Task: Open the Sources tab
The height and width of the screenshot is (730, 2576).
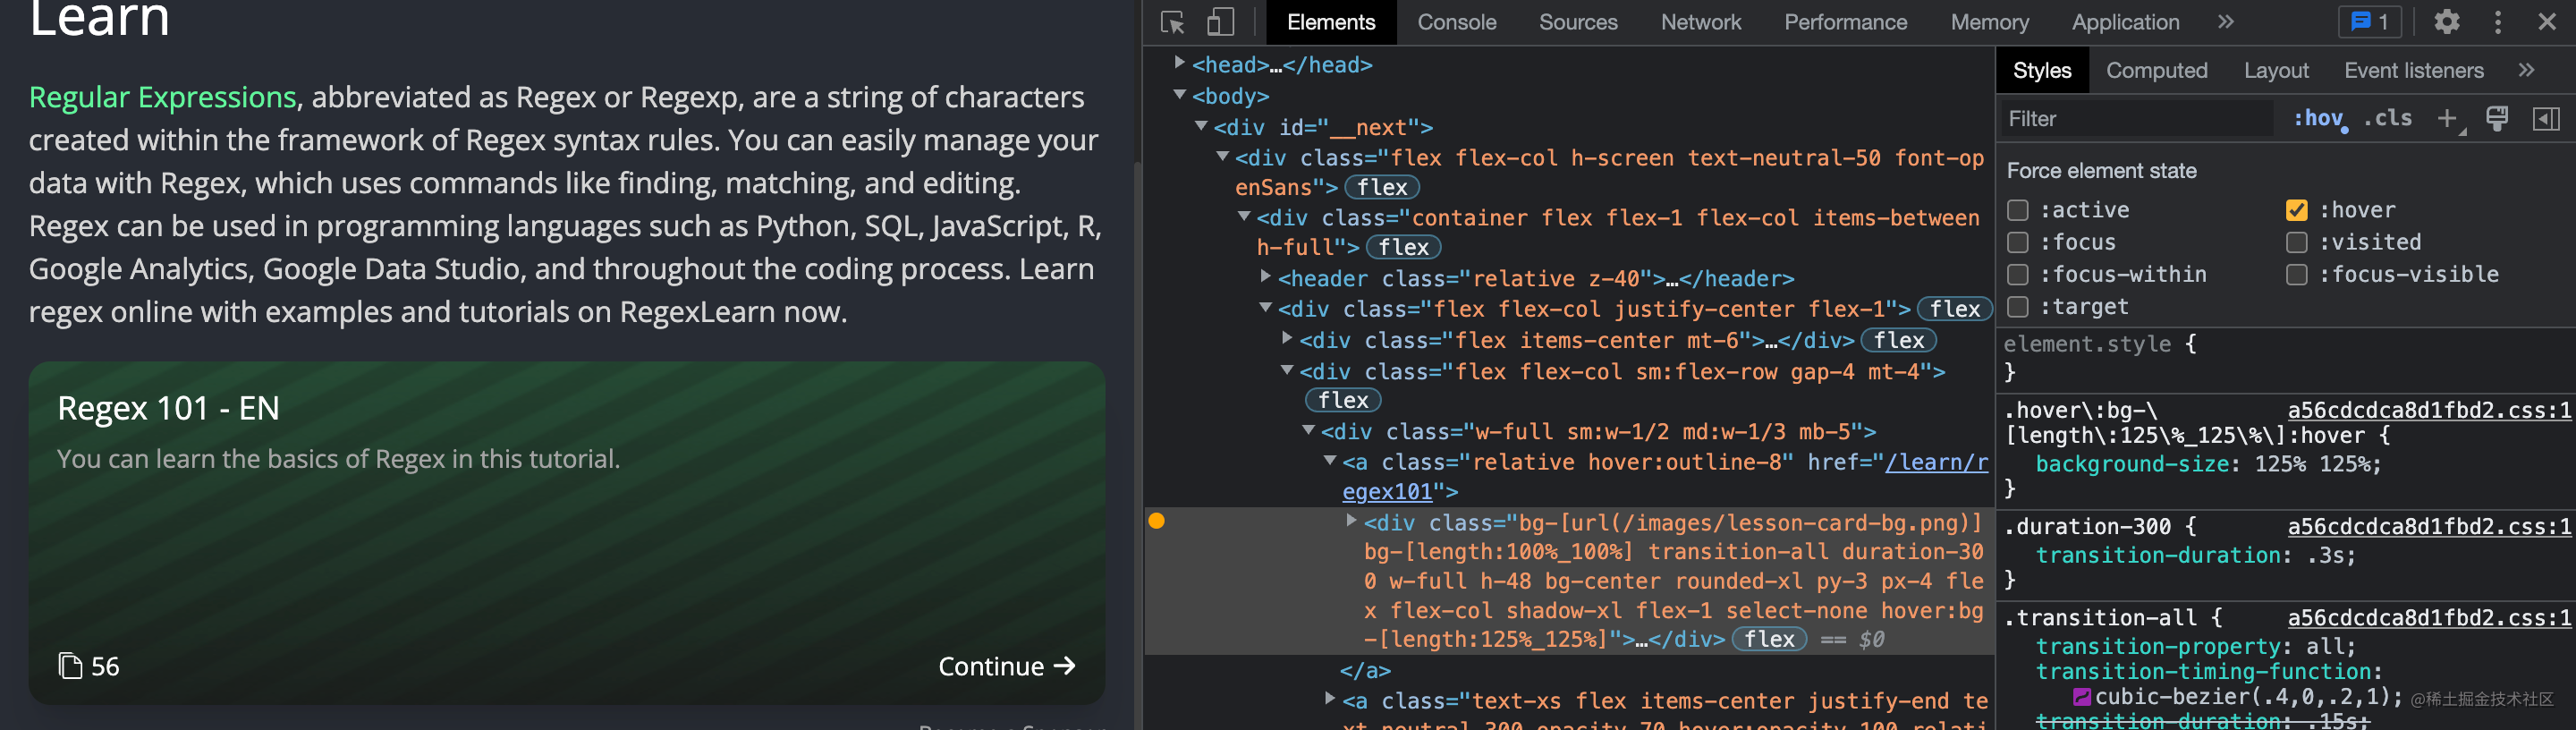Action: coord(1577,22)
